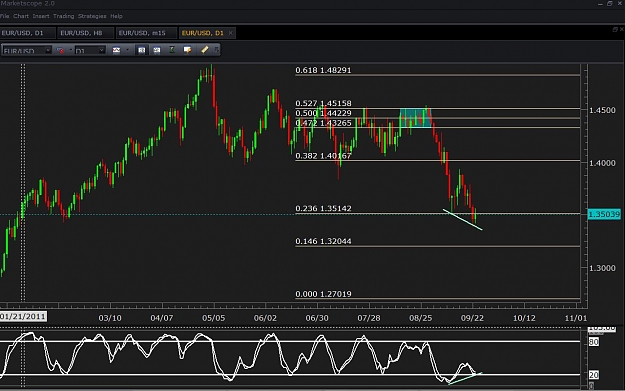Open the File menu
This screenshot has width=625, height=391.
[4, 16]
